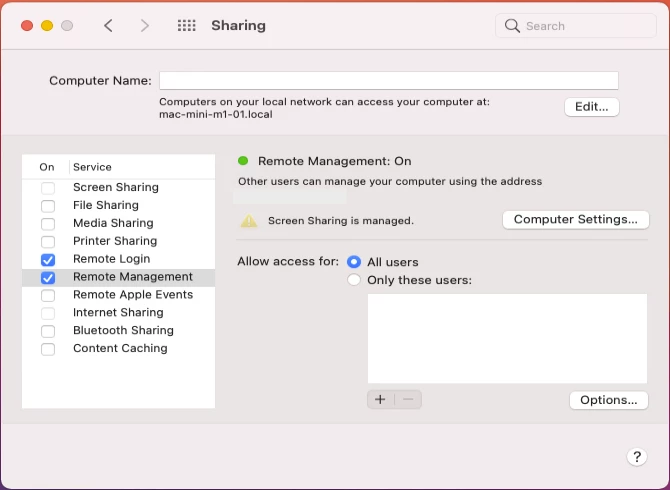The width and height of the screenshot is (670, 490).
Task: Click inside the allowed users list box
Action: click(507, 338)
